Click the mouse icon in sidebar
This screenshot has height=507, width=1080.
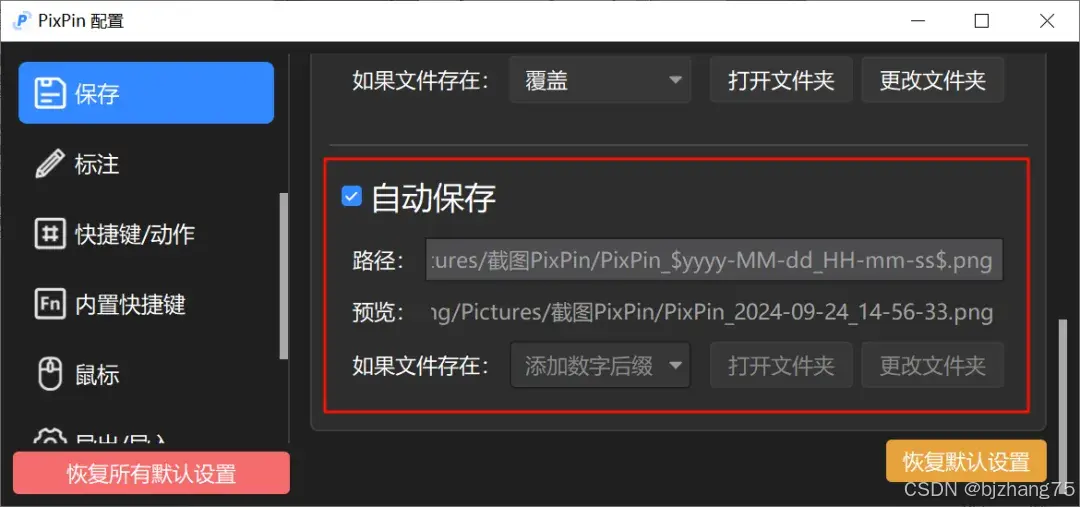point(50,375)
